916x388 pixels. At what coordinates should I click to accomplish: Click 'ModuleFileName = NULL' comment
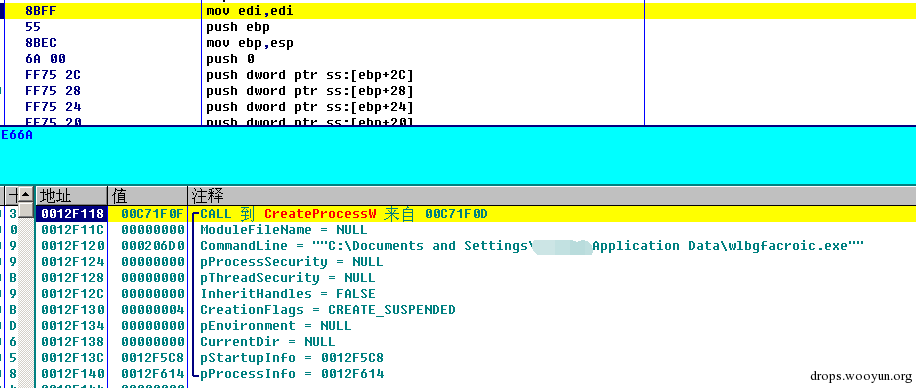(x=283, y=230)
